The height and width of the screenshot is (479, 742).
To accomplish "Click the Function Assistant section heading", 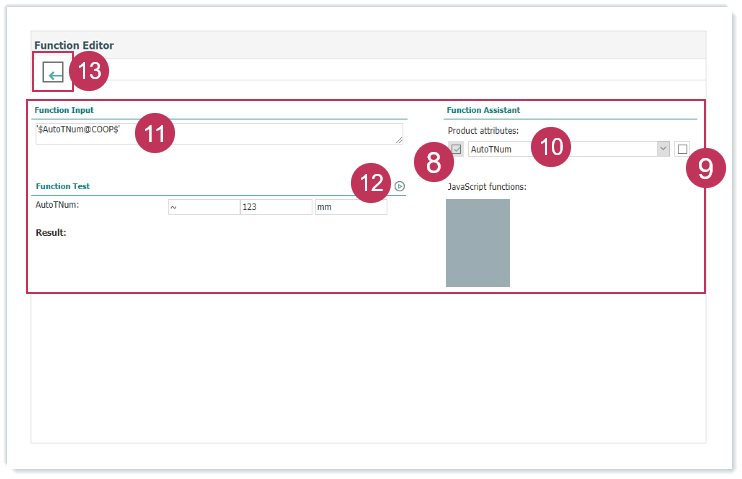I will pos(483,110).
